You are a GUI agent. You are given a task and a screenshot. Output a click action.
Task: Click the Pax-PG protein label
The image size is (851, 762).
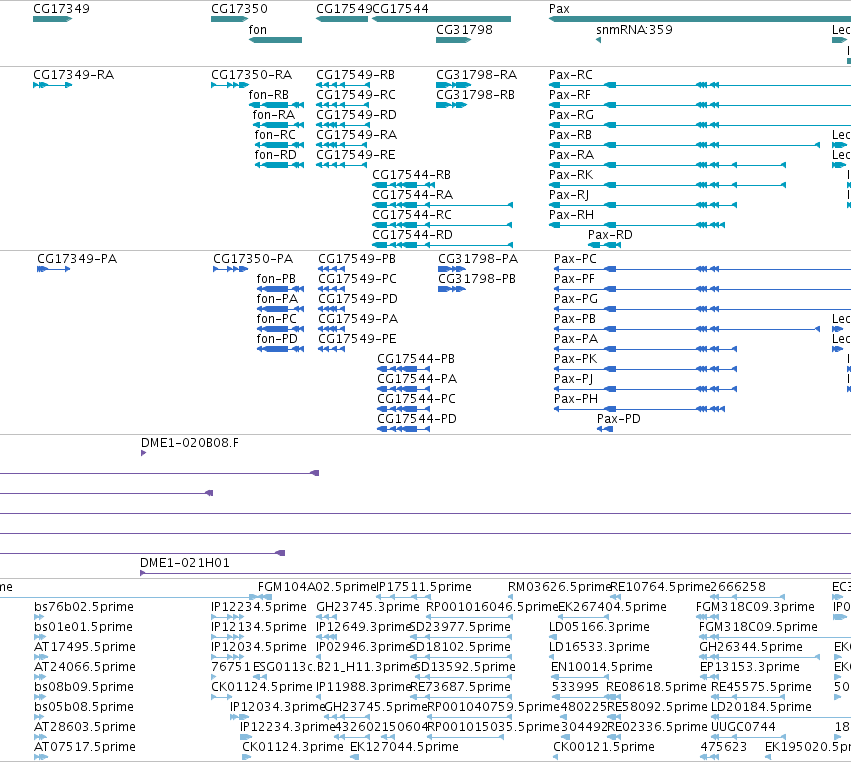(x=576, y=299)
